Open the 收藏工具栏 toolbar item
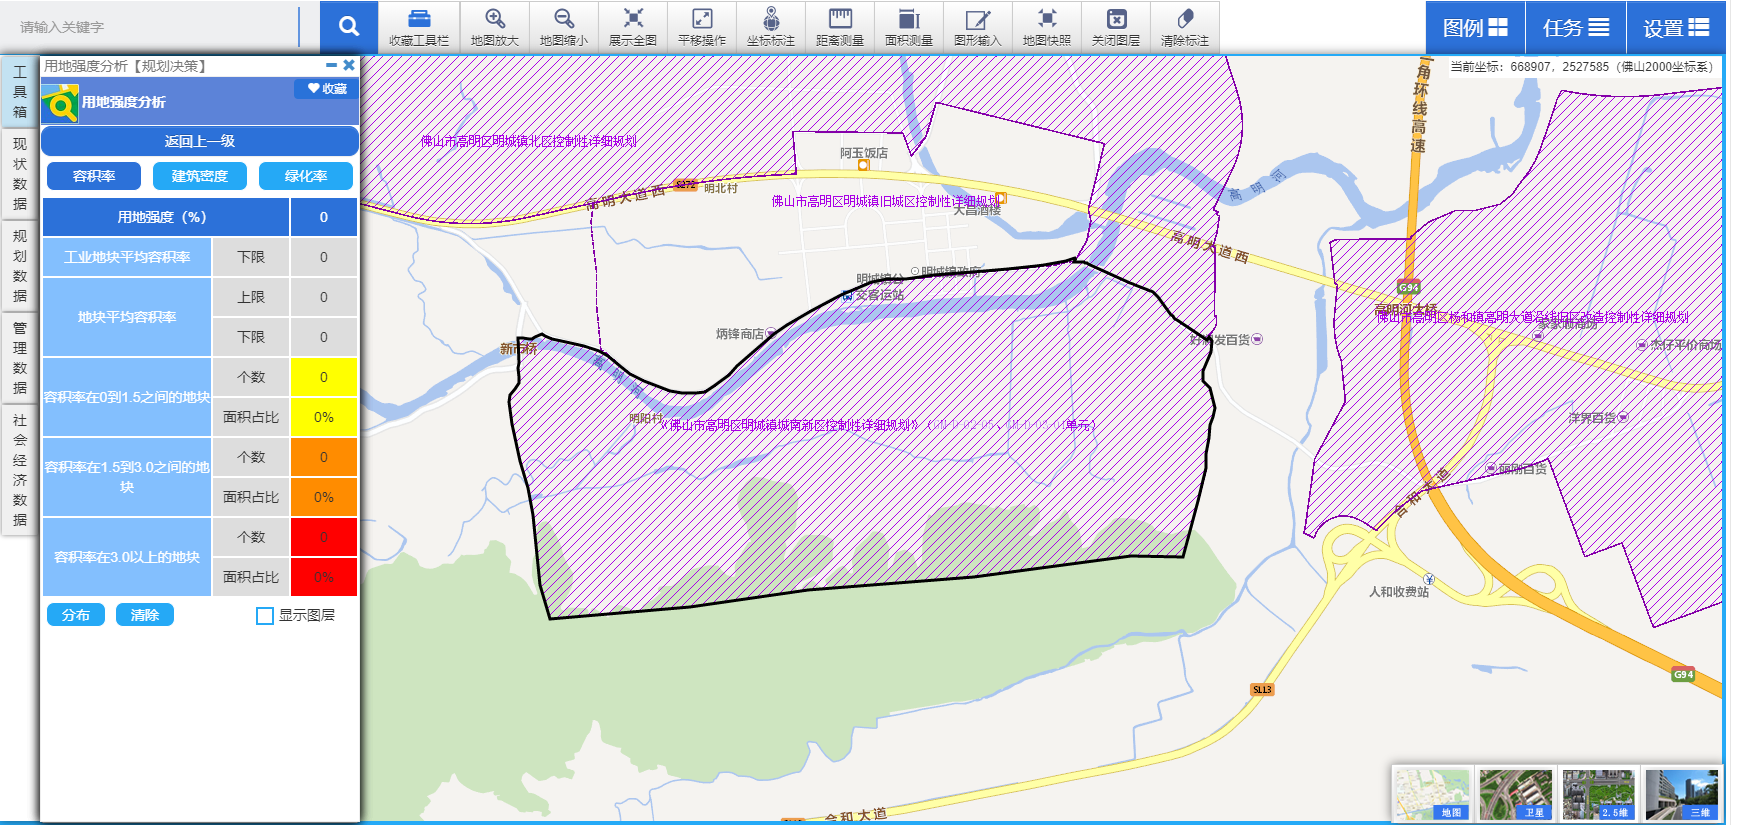 coord(419,27)
